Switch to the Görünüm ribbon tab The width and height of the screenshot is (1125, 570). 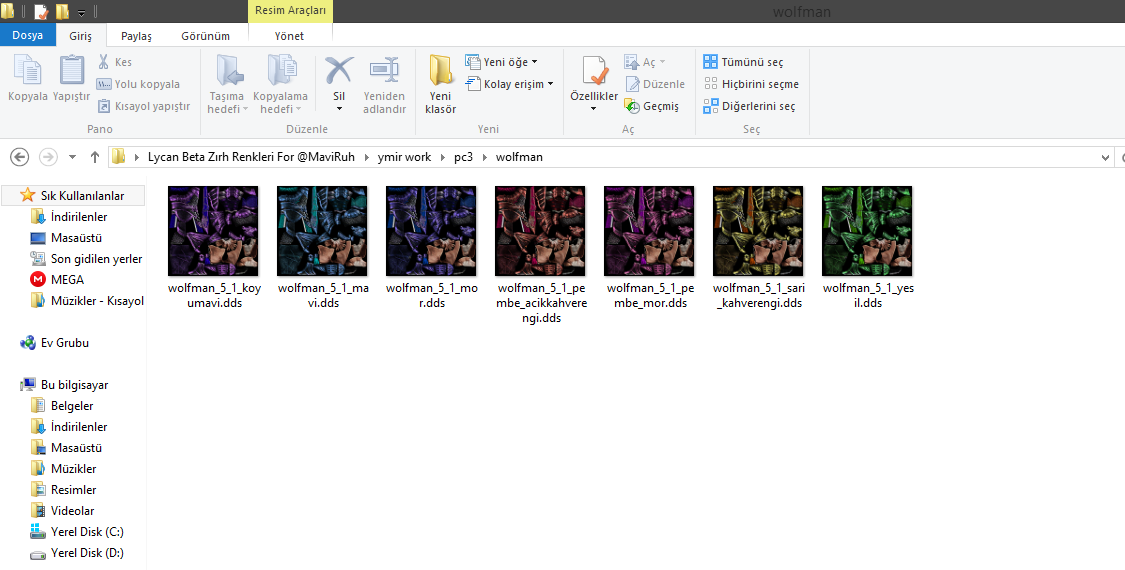click(x=205, y=36)
